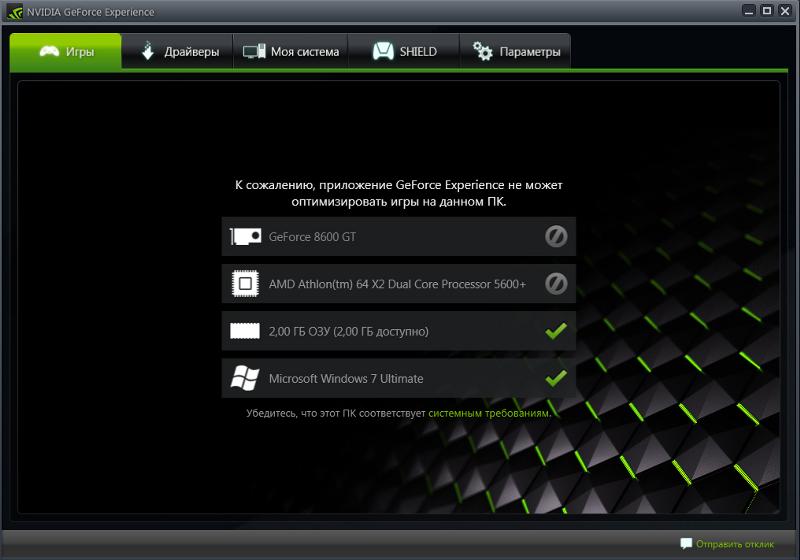
Task: Select the AMD Athlon 64 X2 processor text
Action: point(397,284)
